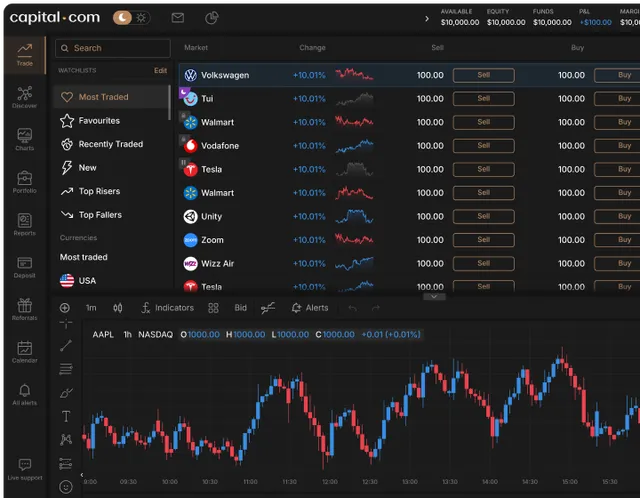This screenshot has width=640, height=498.
Task: Expand the account stats chevron arrow
Action: 427,18
